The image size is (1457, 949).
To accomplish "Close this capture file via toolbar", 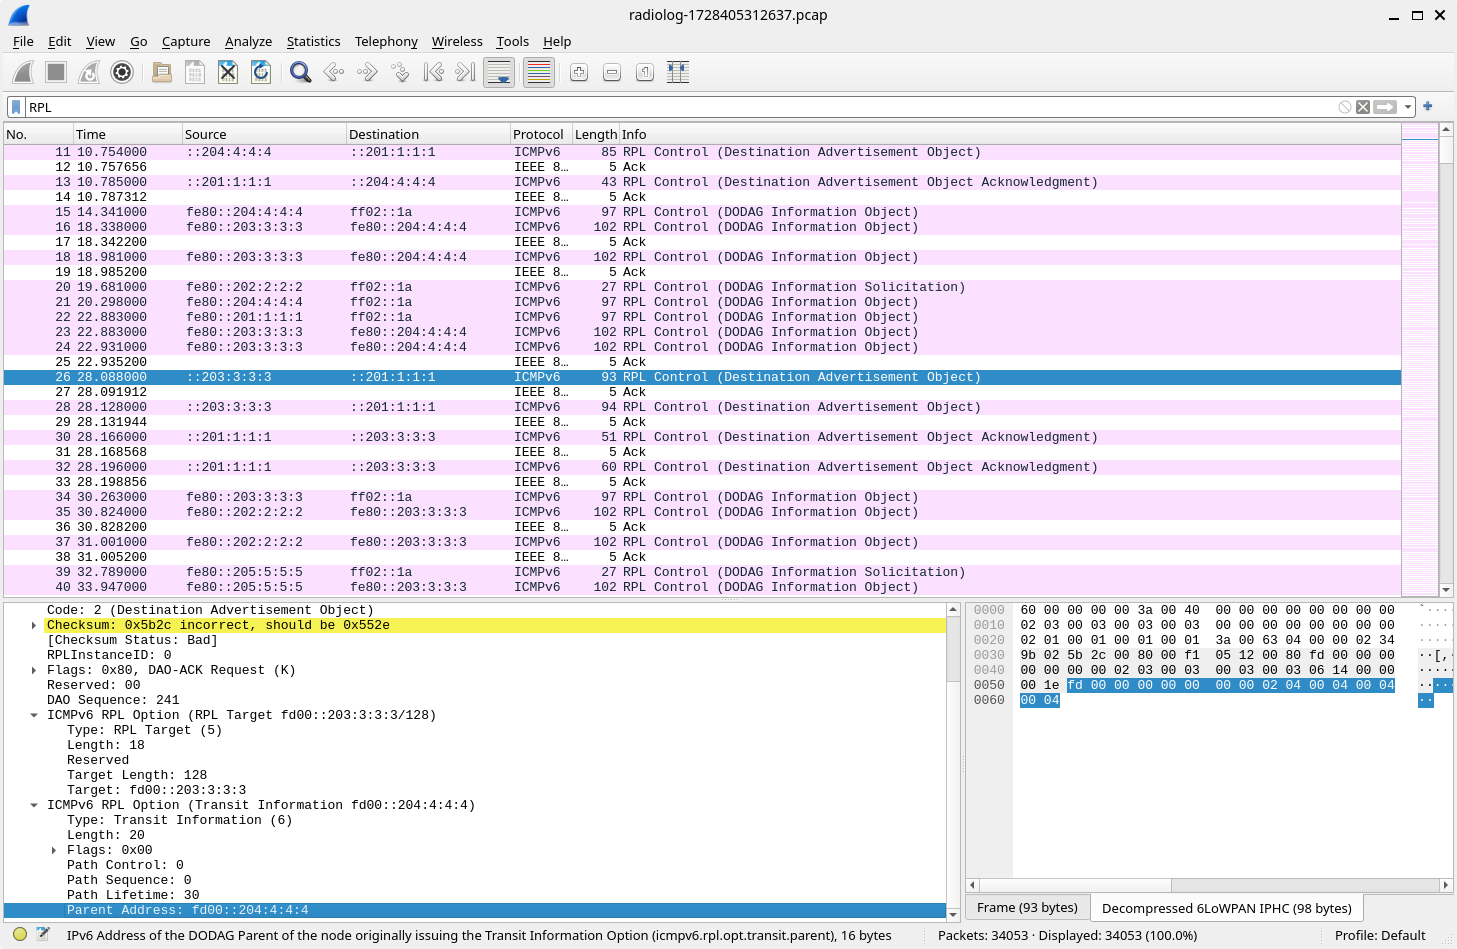I will [x=228, y=72].
